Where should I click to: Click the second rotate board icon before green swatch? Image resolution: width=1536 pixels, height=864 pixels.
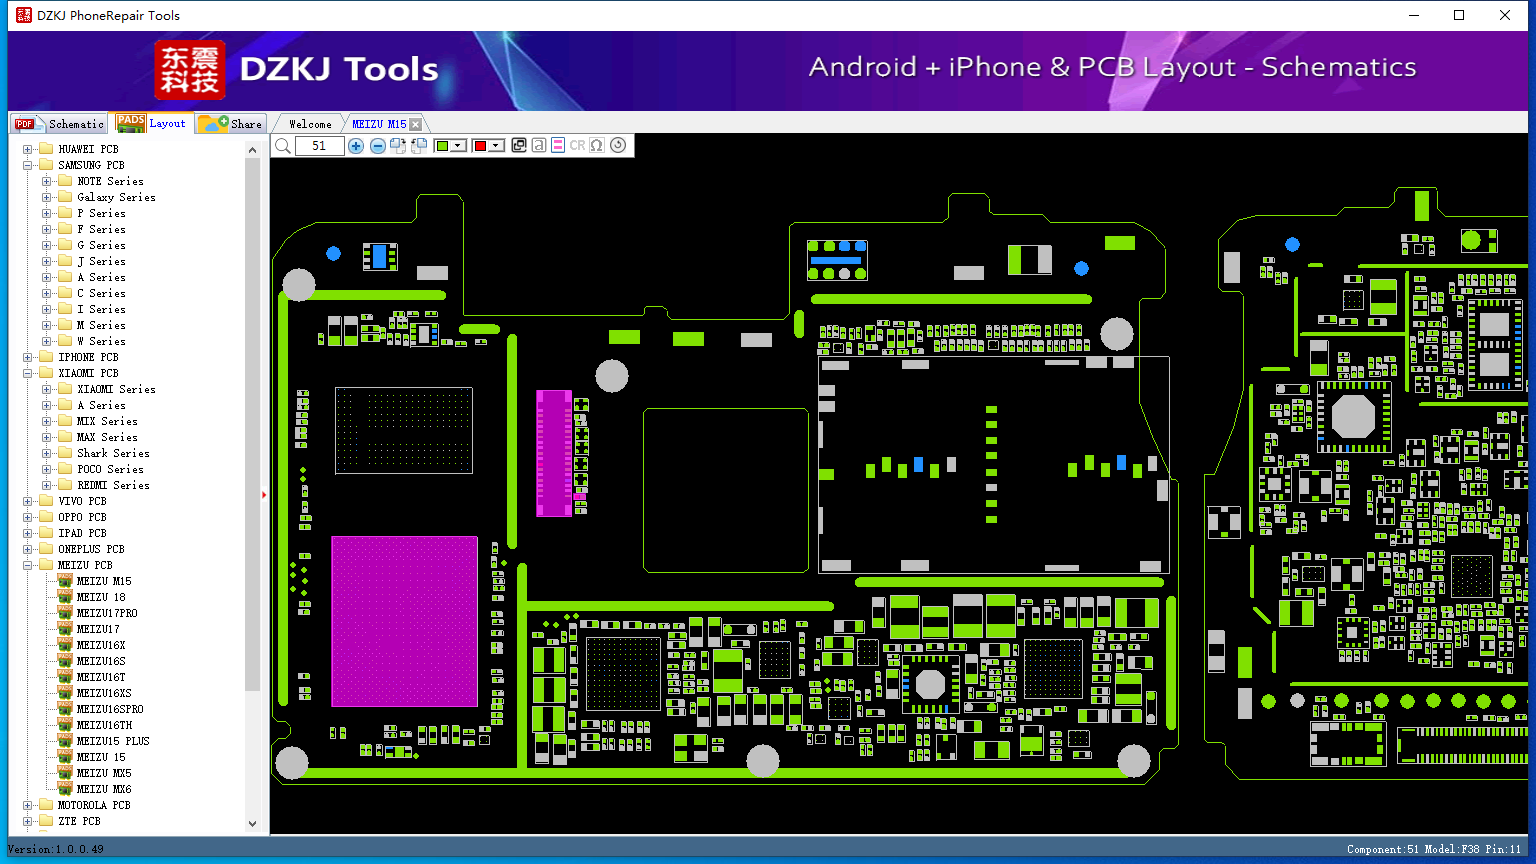pyautogui.click(x=419, y=146)
